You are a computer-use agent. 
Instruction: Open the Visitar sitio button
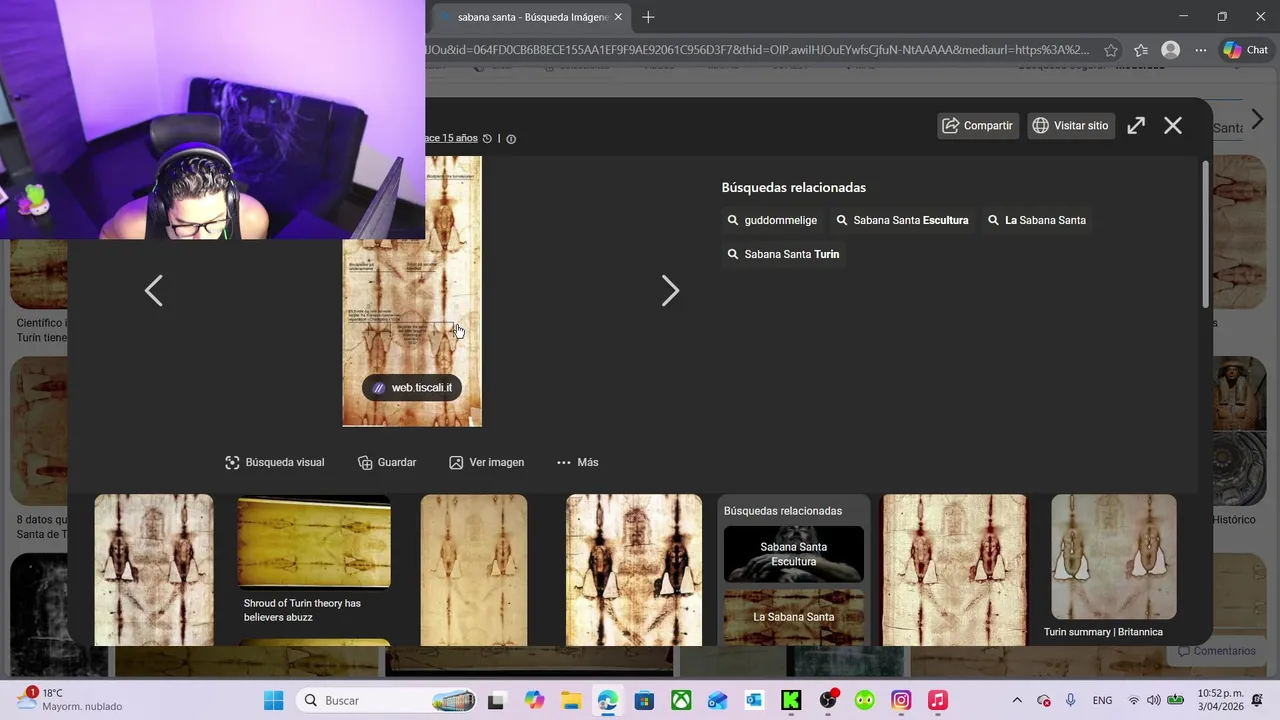1071,125
